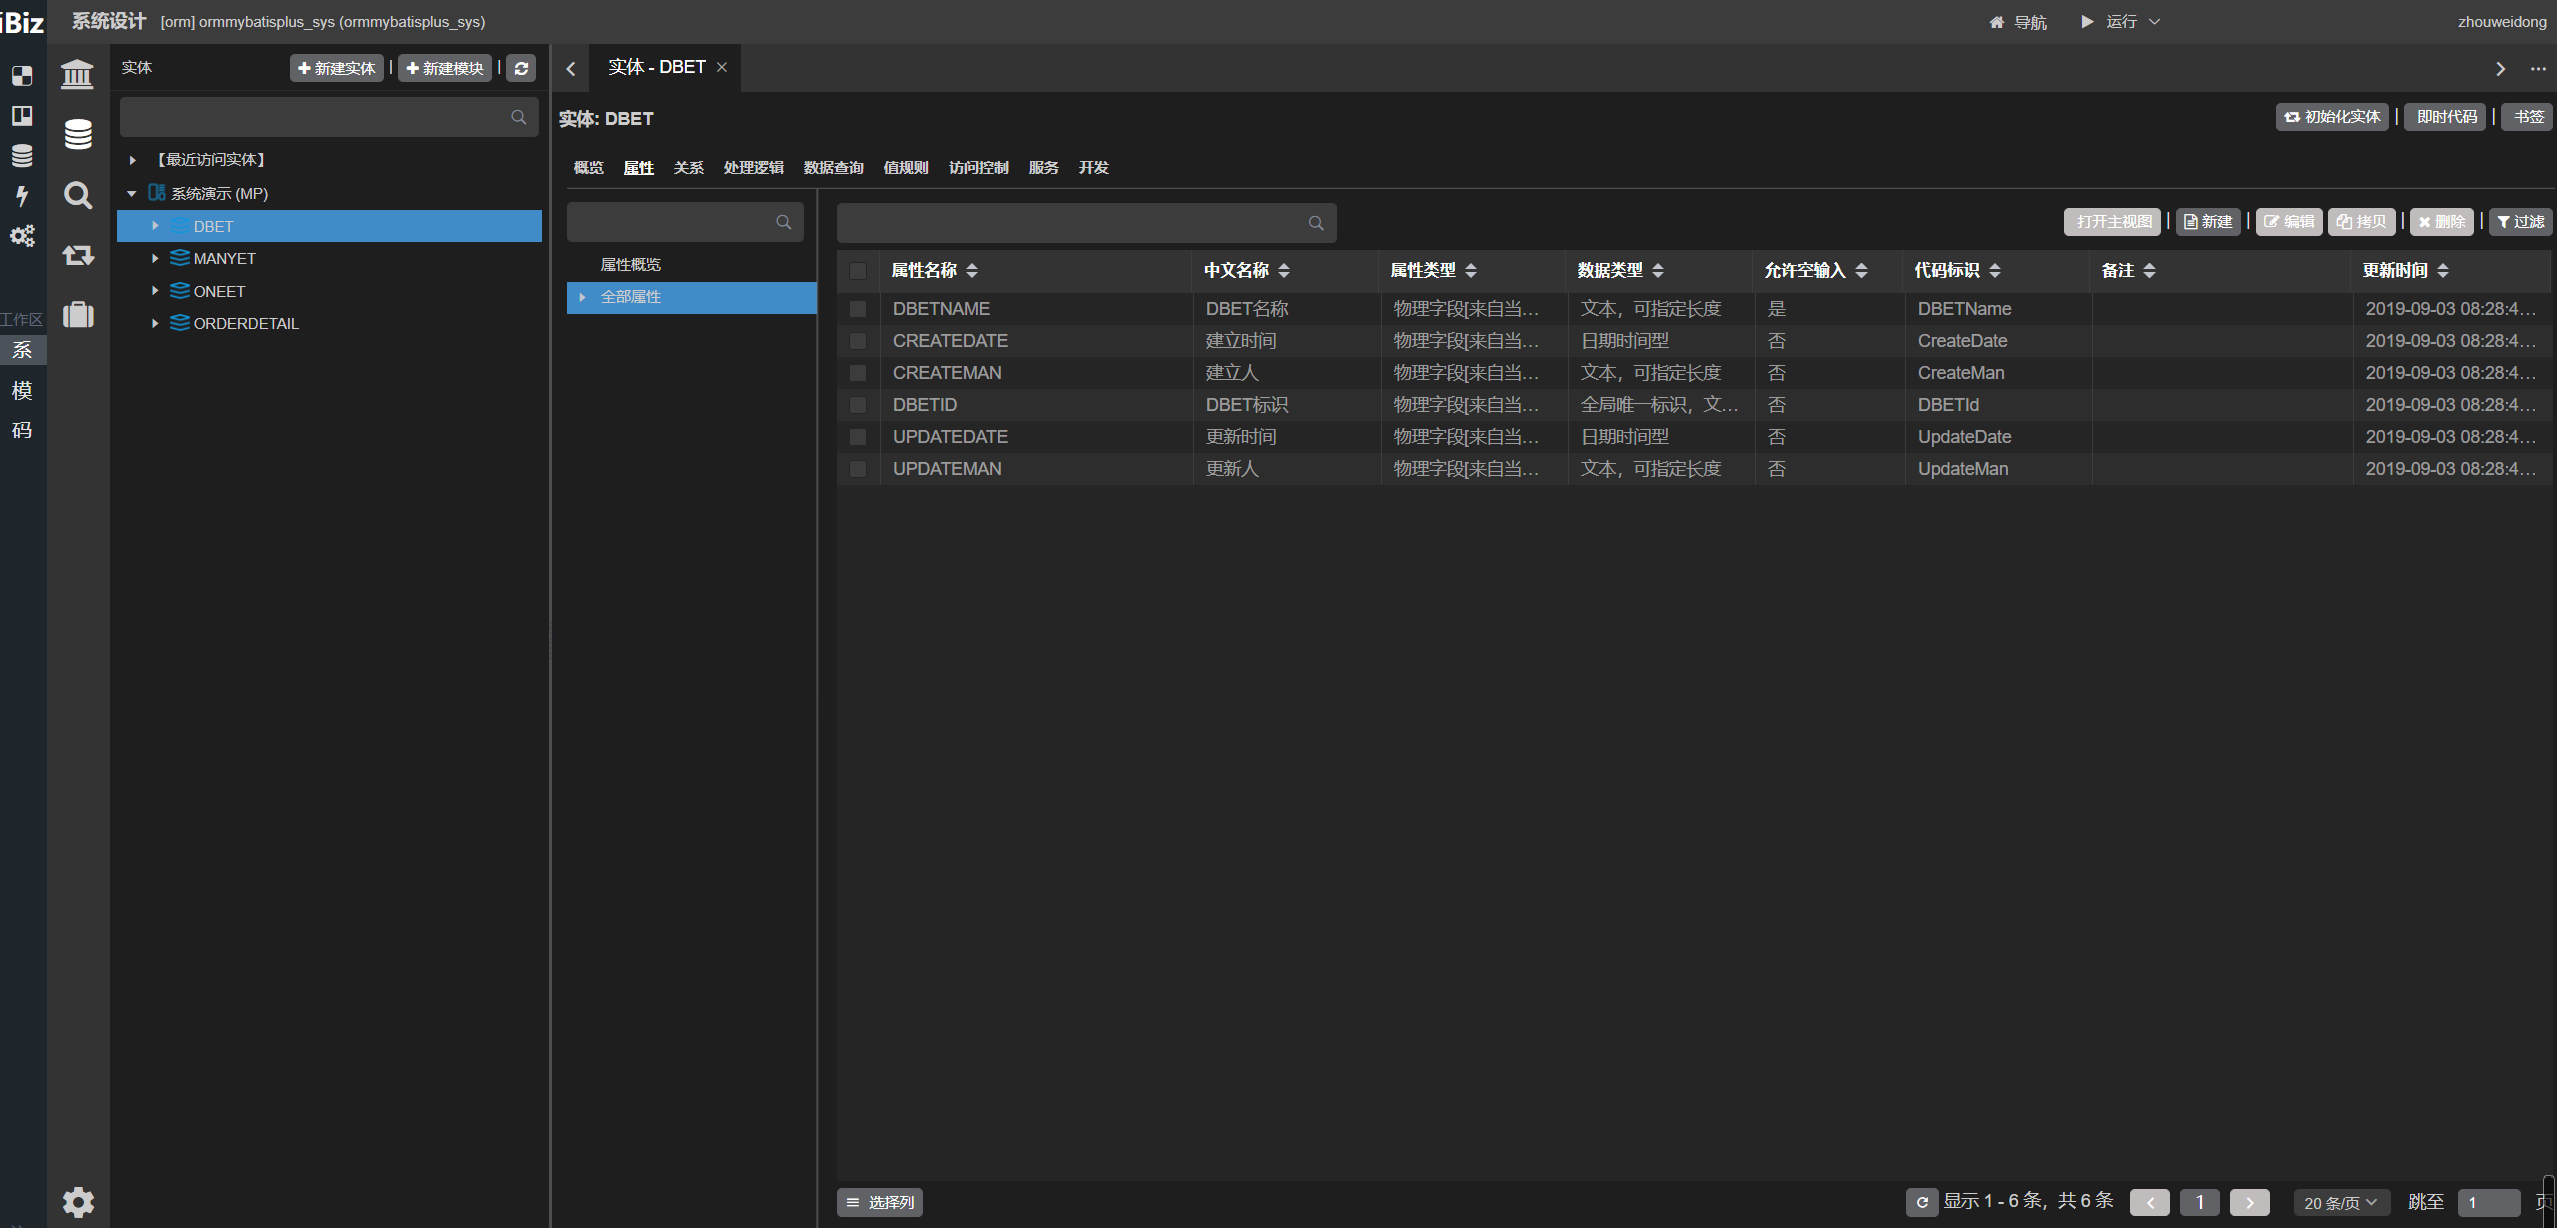
Task: Go to next page in pagination
Action: pyautogui.click(x=2250, y=1202)
